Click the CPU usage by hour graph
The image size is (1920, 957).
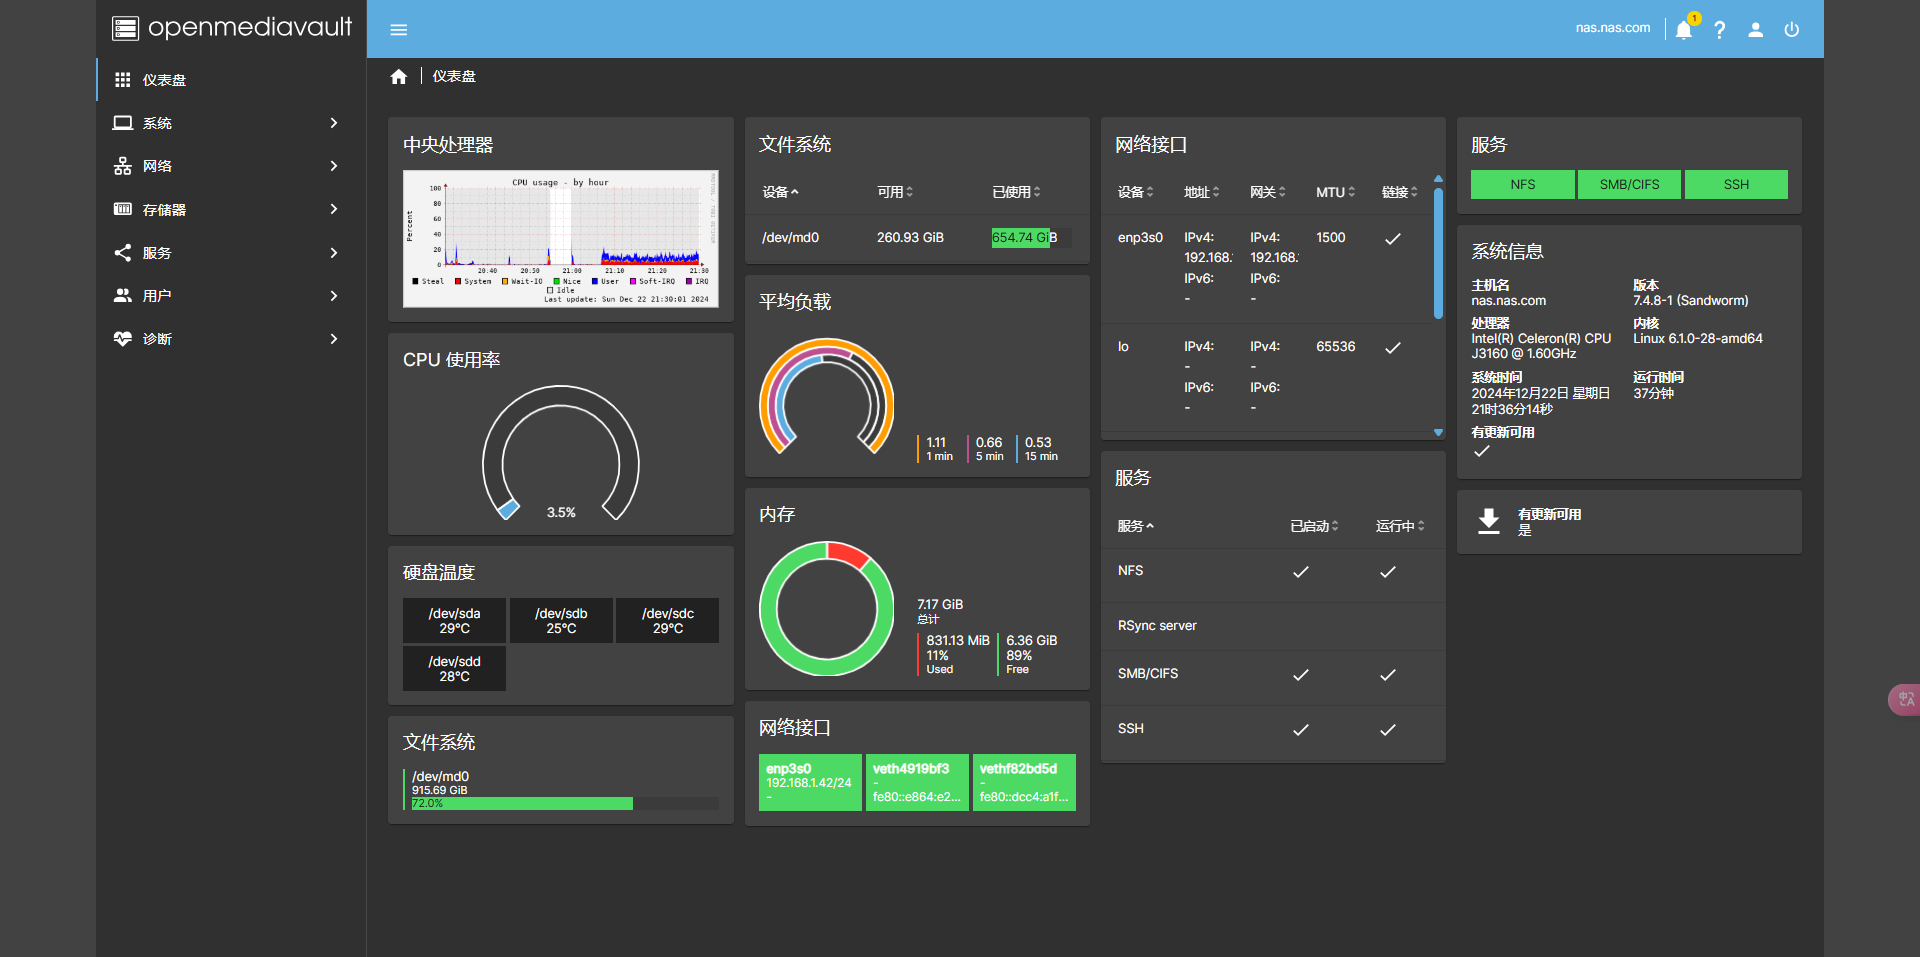pyautogui.click(x=560, y=238)
